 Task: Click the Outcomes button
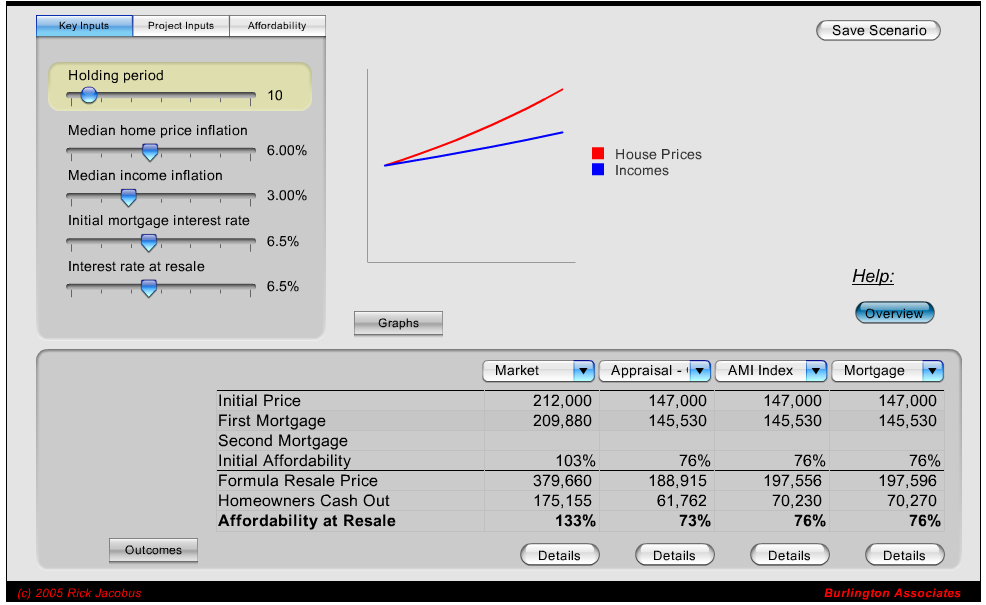coord(153,550)
